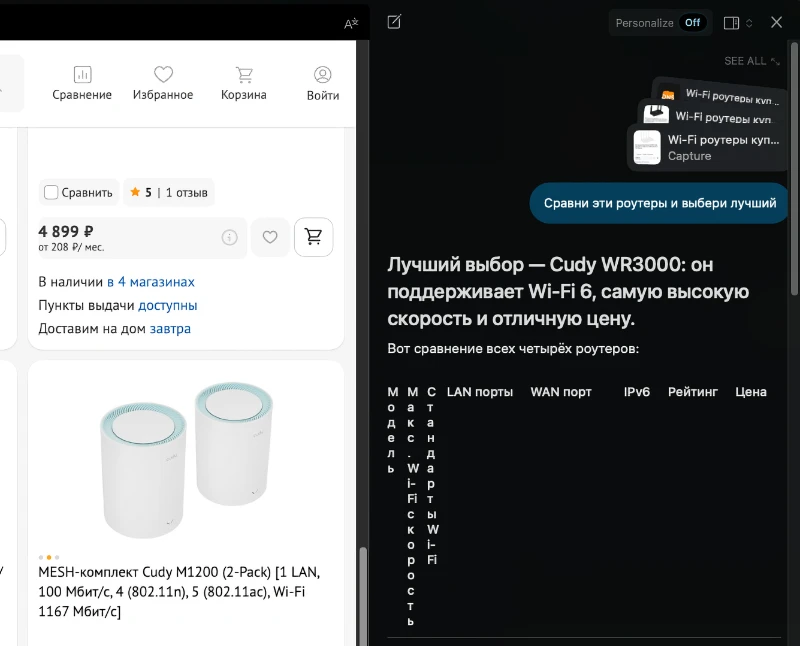This screenshot has width=800, height=646.
Task: Add the 4 899 ₽ router to cart
Action: (313, 237)
